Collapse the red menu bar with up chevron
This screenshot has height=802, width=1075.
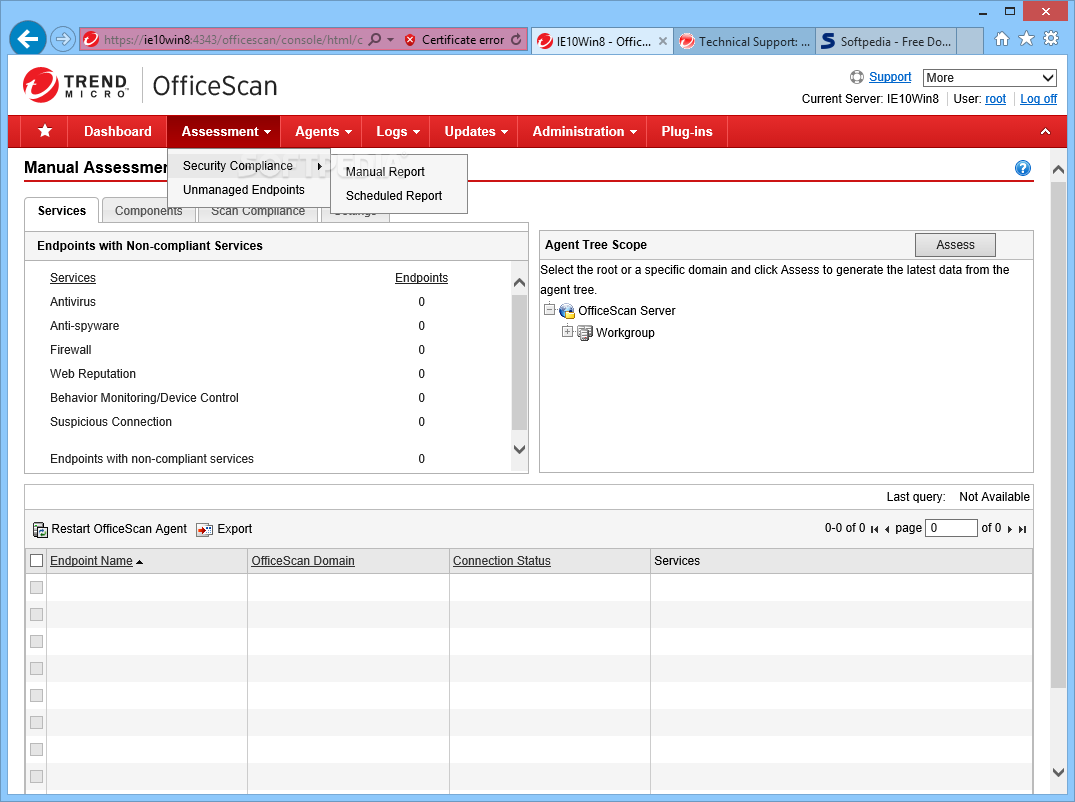pos(1045,132)
